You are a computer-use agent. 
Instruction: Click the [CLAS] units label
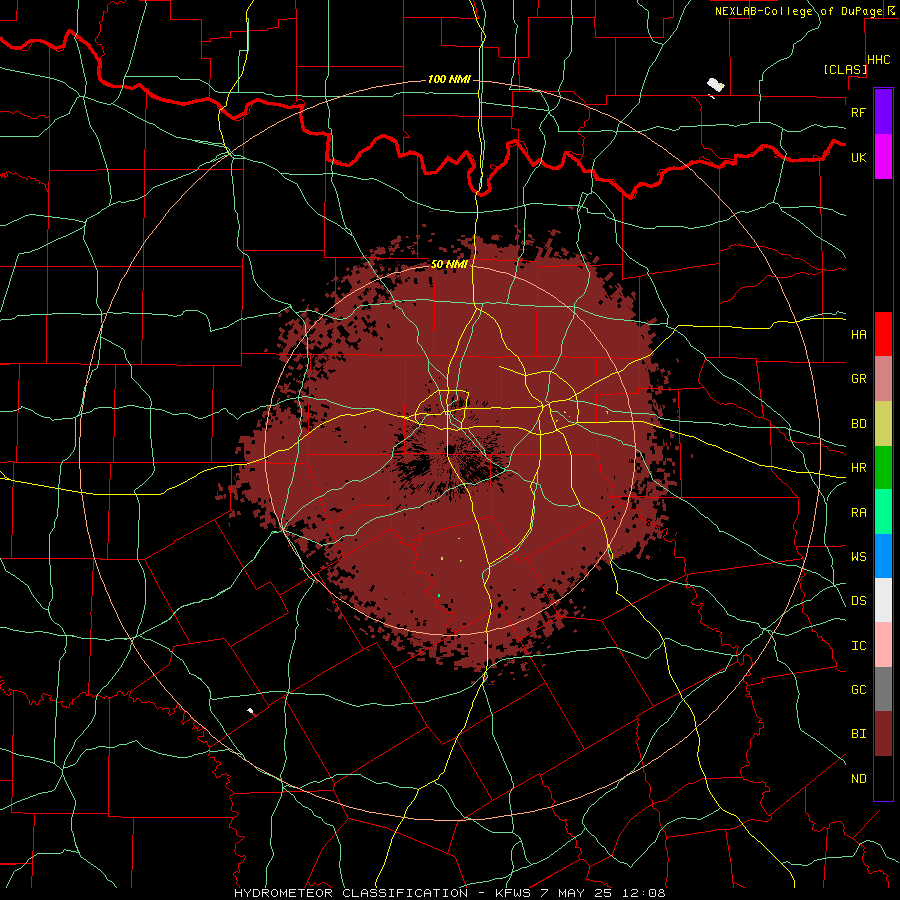pyautogui.click(x=845, y=69)
